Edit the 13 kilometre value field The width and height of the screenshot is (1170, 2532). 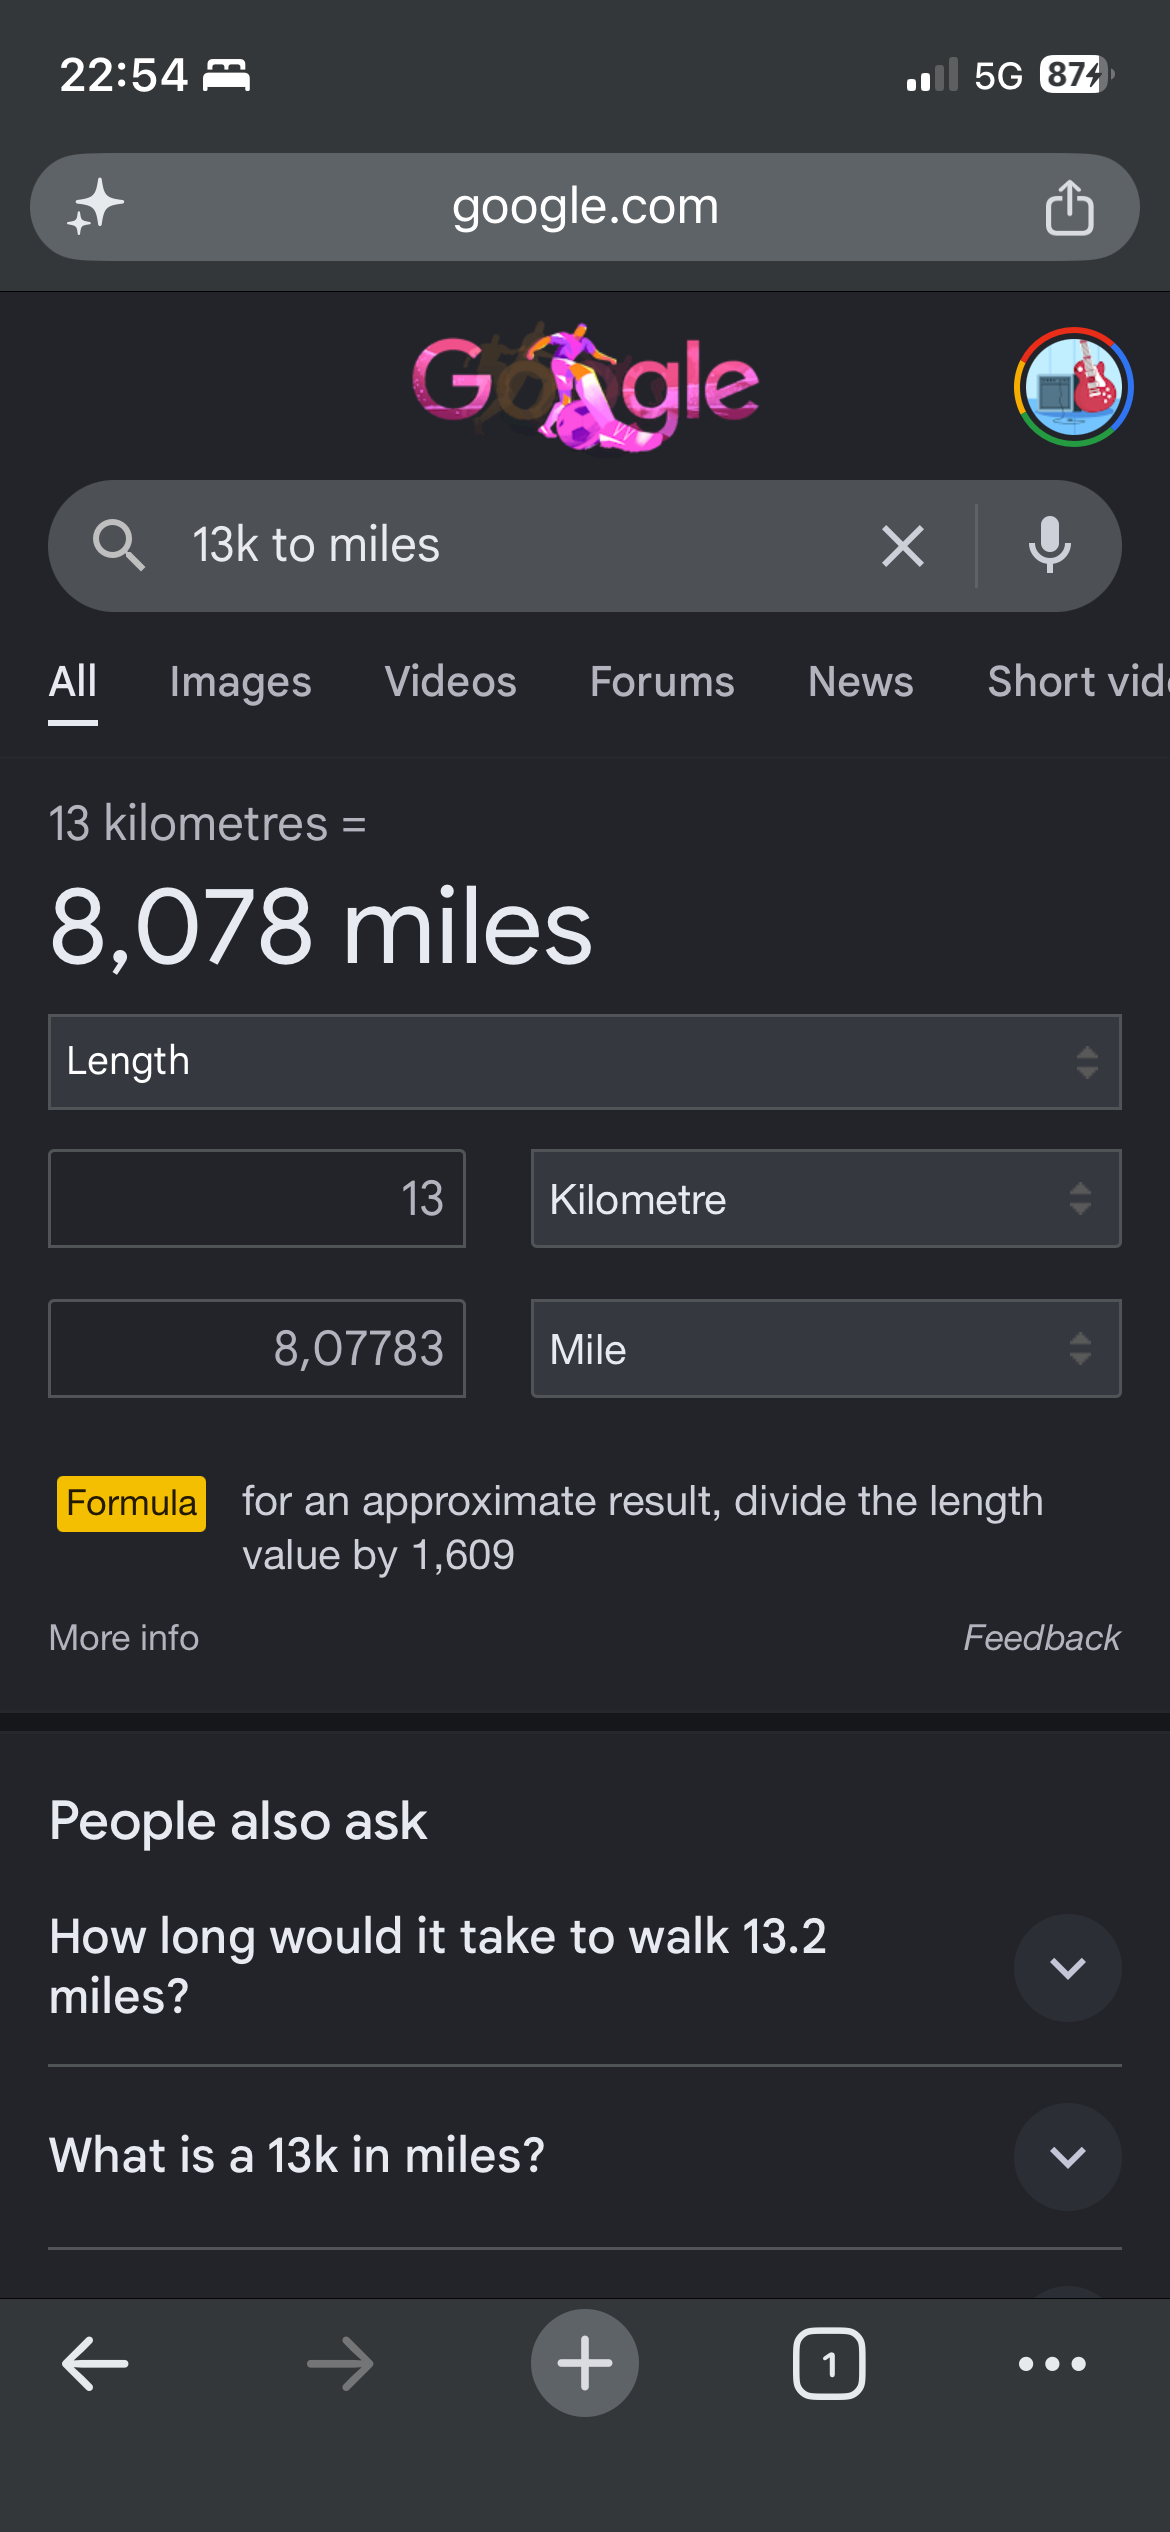point(257,1199)
